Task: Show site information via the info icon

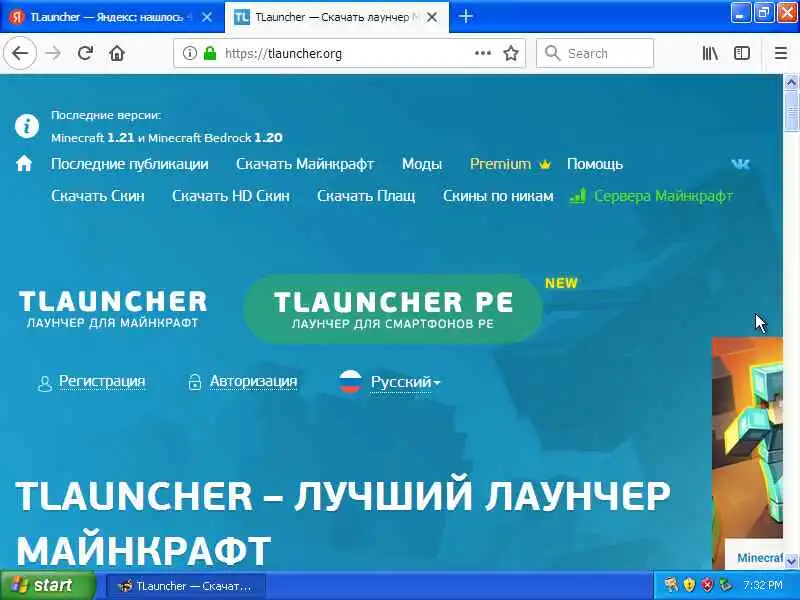Action: [x=189, y=53]
